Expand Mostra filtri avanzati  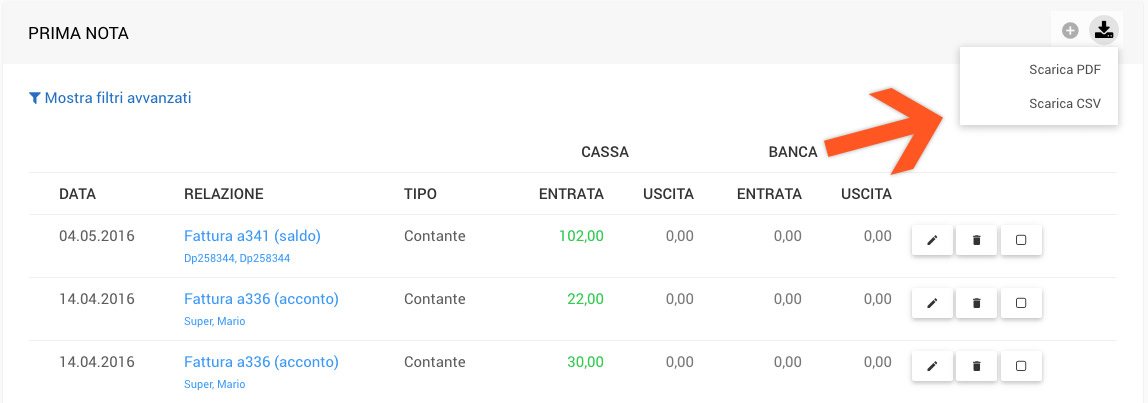pyautogui.click(x=110, y=98)
